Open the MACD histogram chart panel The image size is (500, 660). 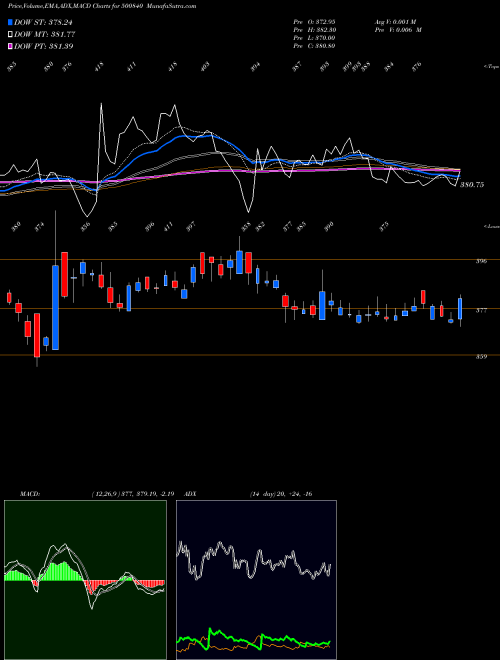point(85,580)
